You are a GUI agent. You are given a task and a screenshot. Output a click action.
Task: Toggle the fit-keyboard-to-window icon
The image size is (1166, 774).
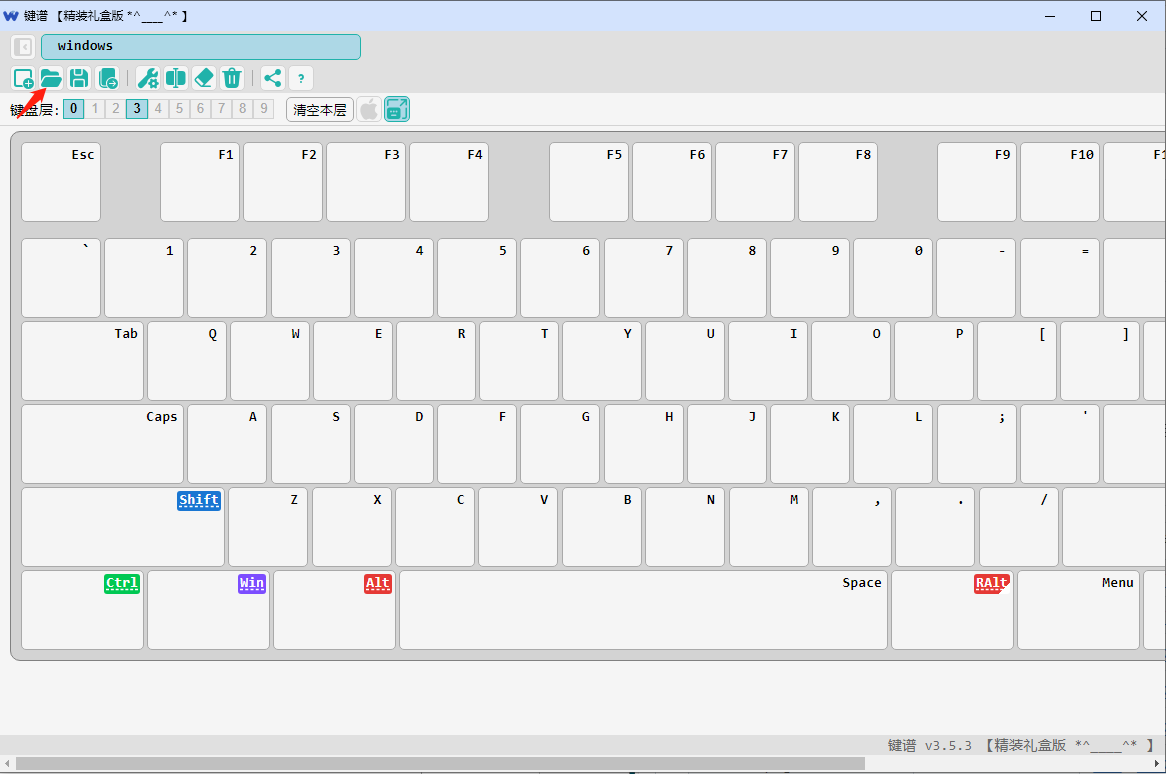pyautogui.click(x=397, y=109)
